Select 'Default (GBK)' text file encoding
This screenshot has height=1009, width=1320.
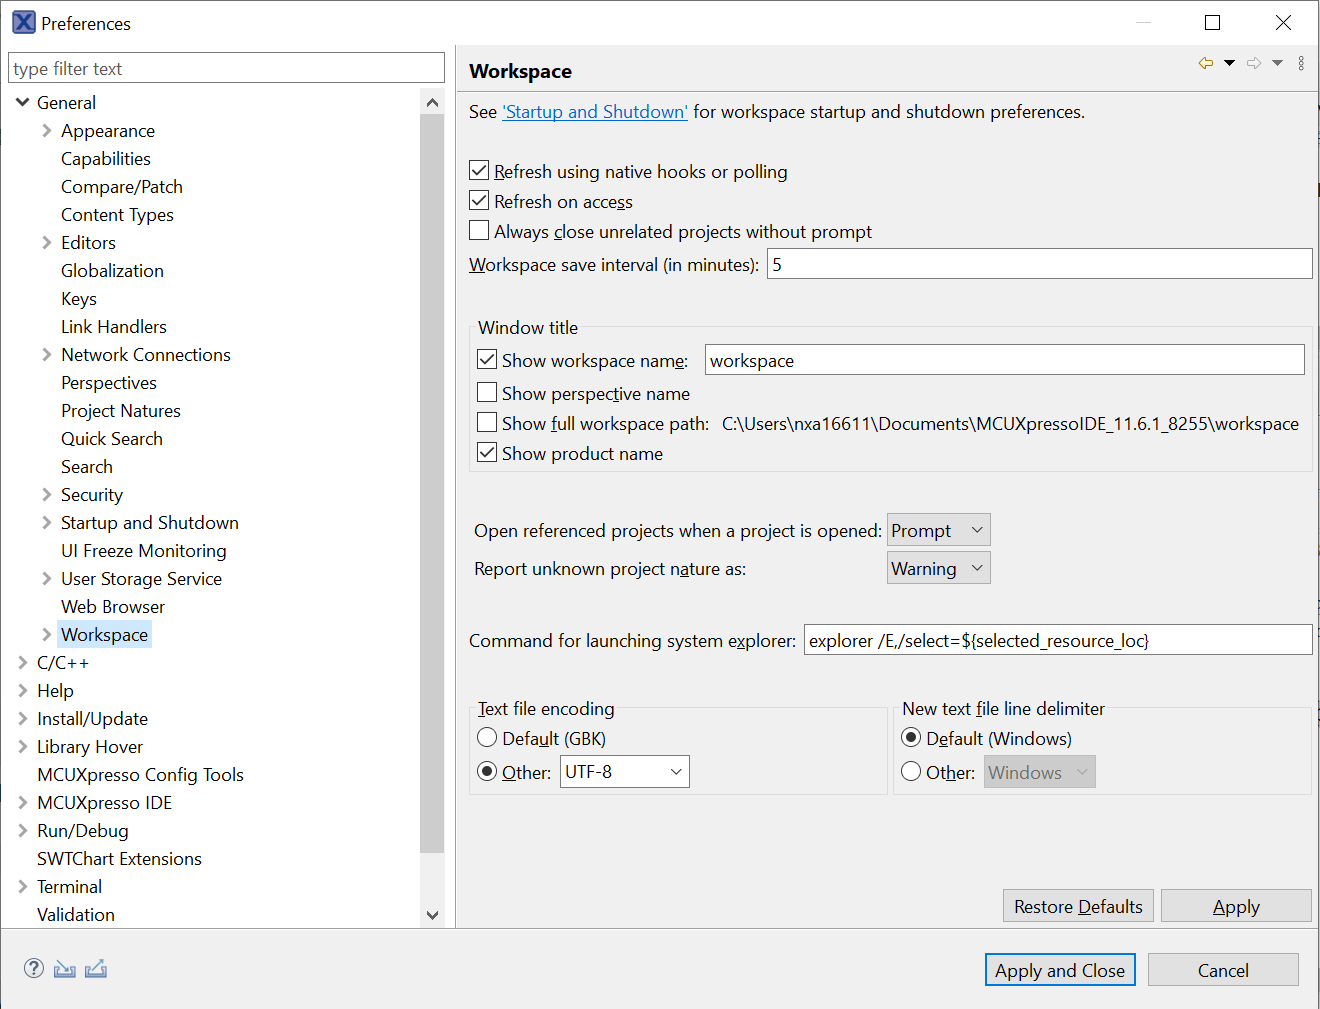487,737
